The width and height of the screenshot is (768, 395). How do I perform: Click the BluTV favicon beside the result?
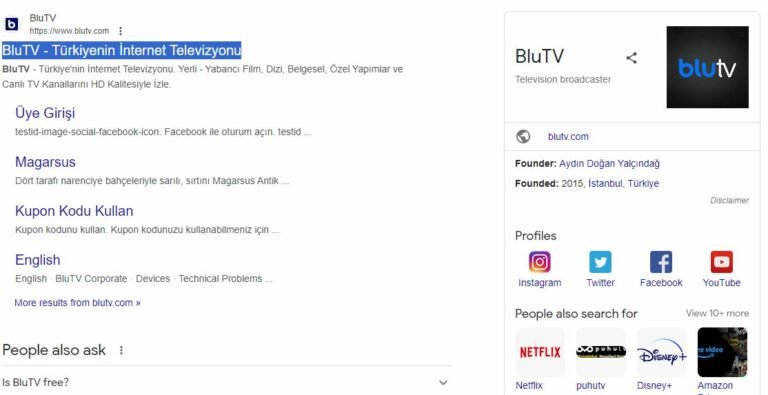pyautogui.click(x=11, y=24)
